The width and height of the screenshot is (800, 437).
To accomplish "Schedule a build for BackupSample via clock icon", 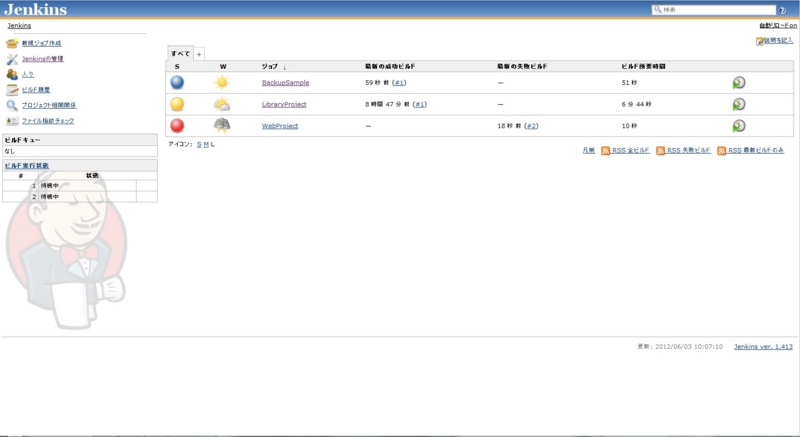I will (739, 83).
